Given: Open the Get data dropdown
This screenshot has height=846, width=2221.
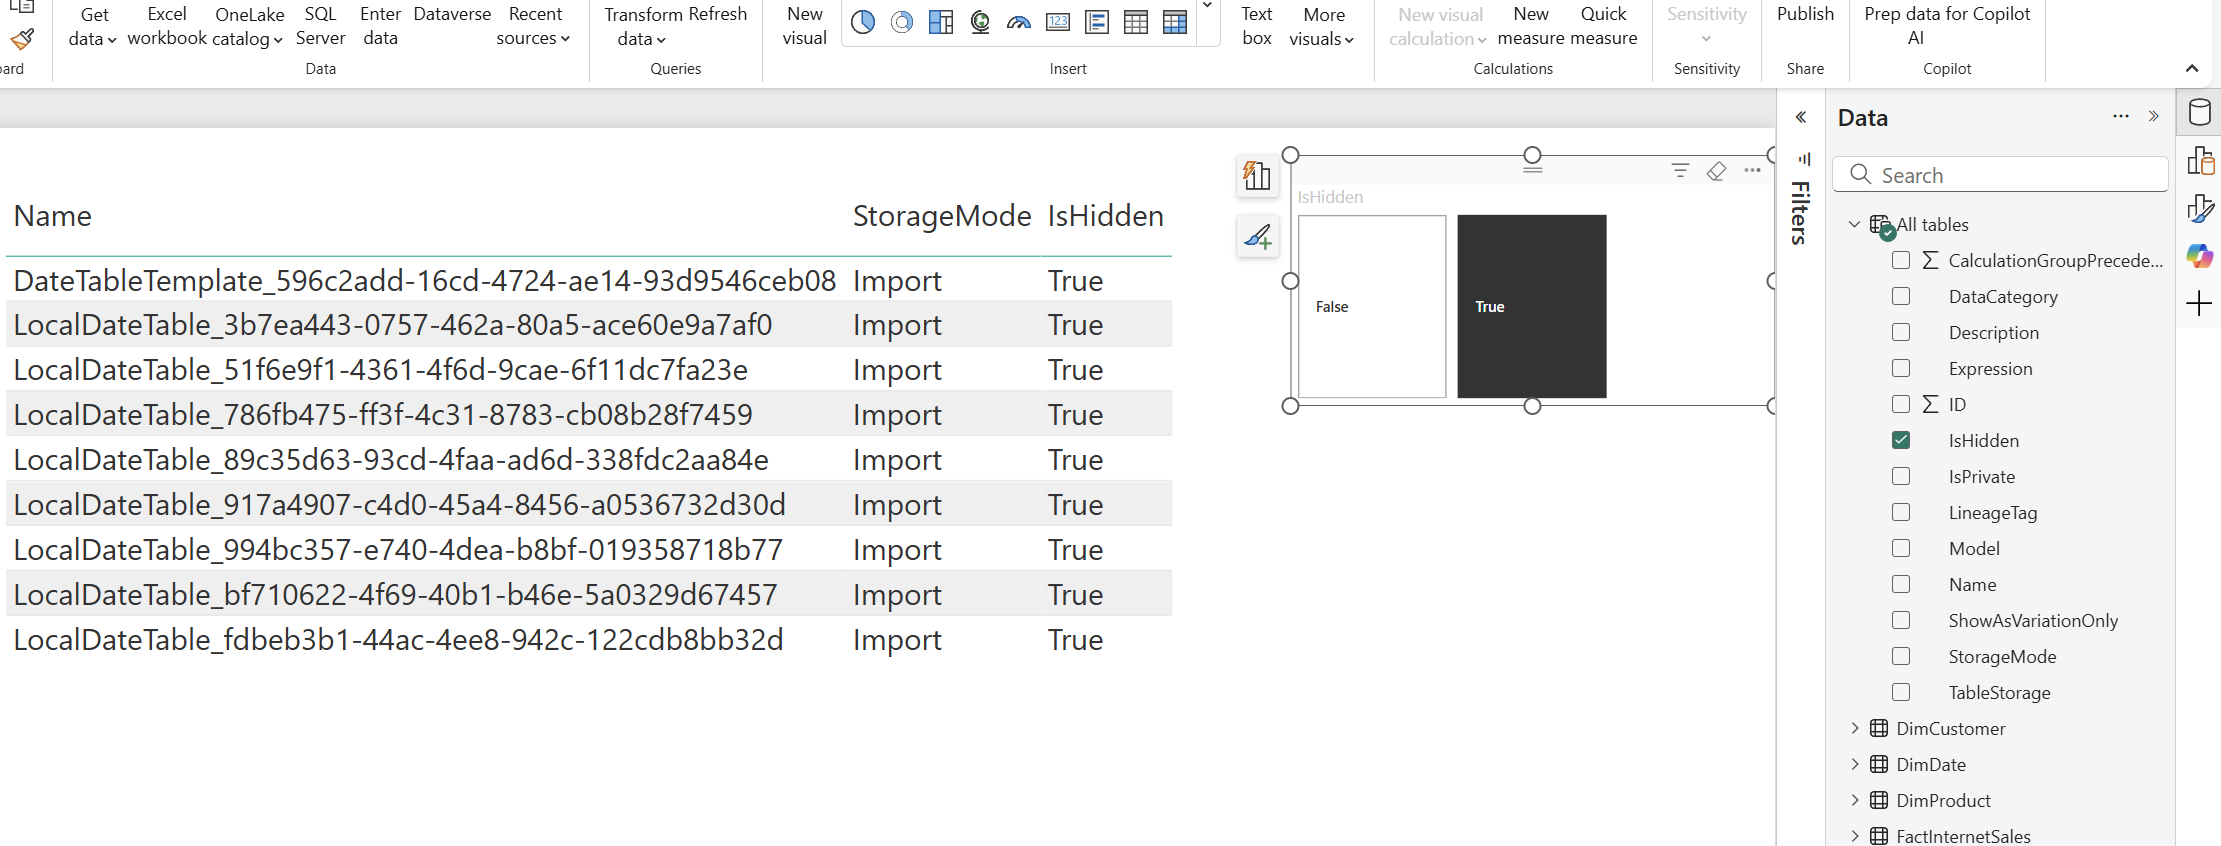Looking at the screenshot, I should pyautogui.click(x=93, y=27).
